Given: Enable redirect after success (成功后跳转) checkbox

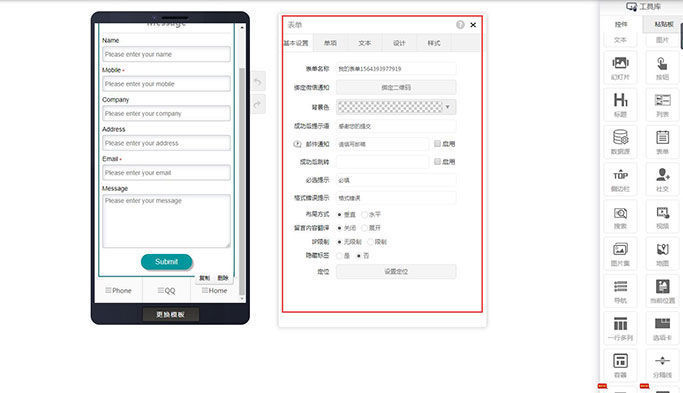Looking at the screenshot, I should click(x=437, y=161).
